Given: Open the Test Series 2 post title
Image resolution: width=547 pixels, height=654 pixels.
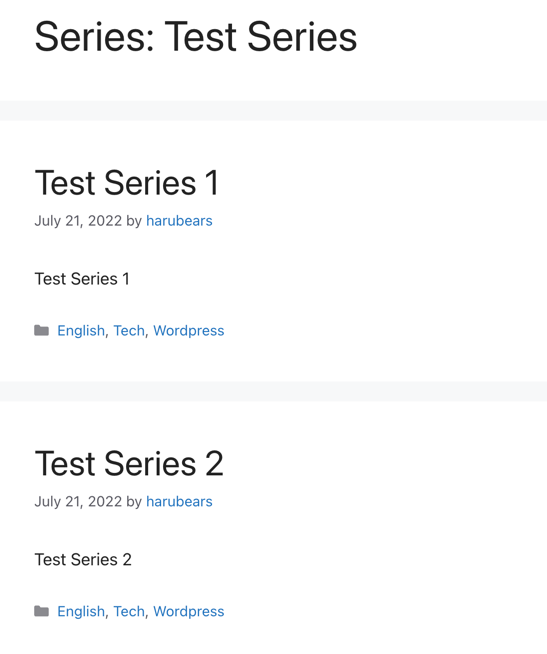Looking at the screenshot, I should click(x=129, y=463).
